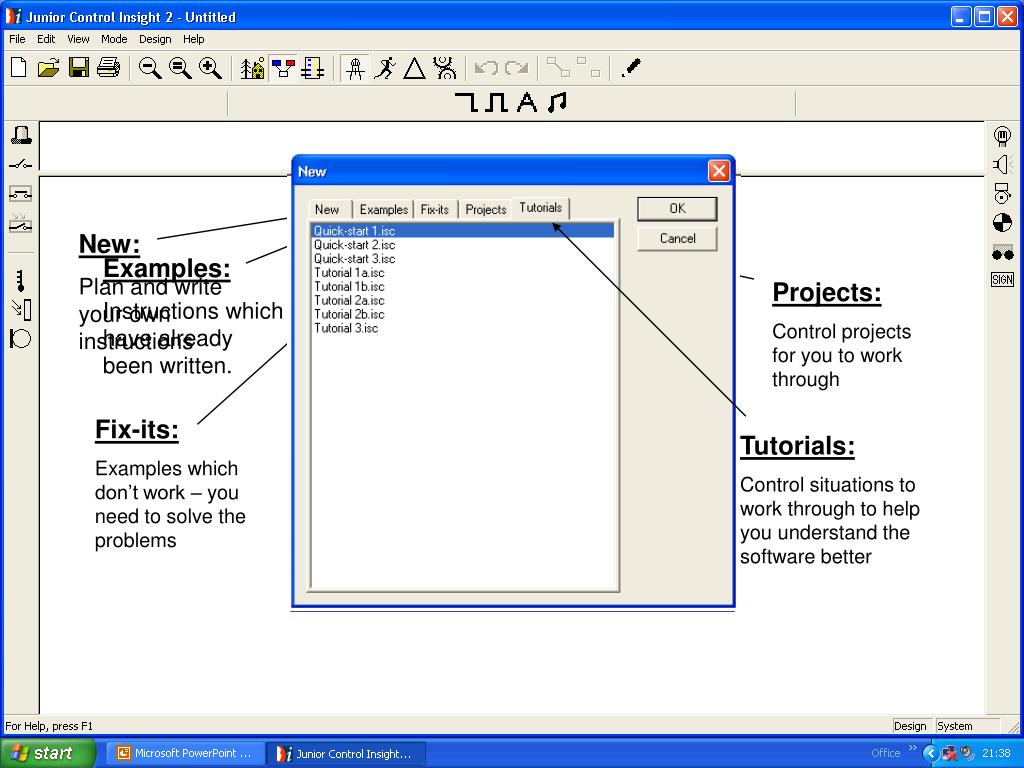Image resolution: width=1024 pixels, height=768 pixels.
Task: Reset zoom with the equals magnifier
Action: tap(180, 67)
